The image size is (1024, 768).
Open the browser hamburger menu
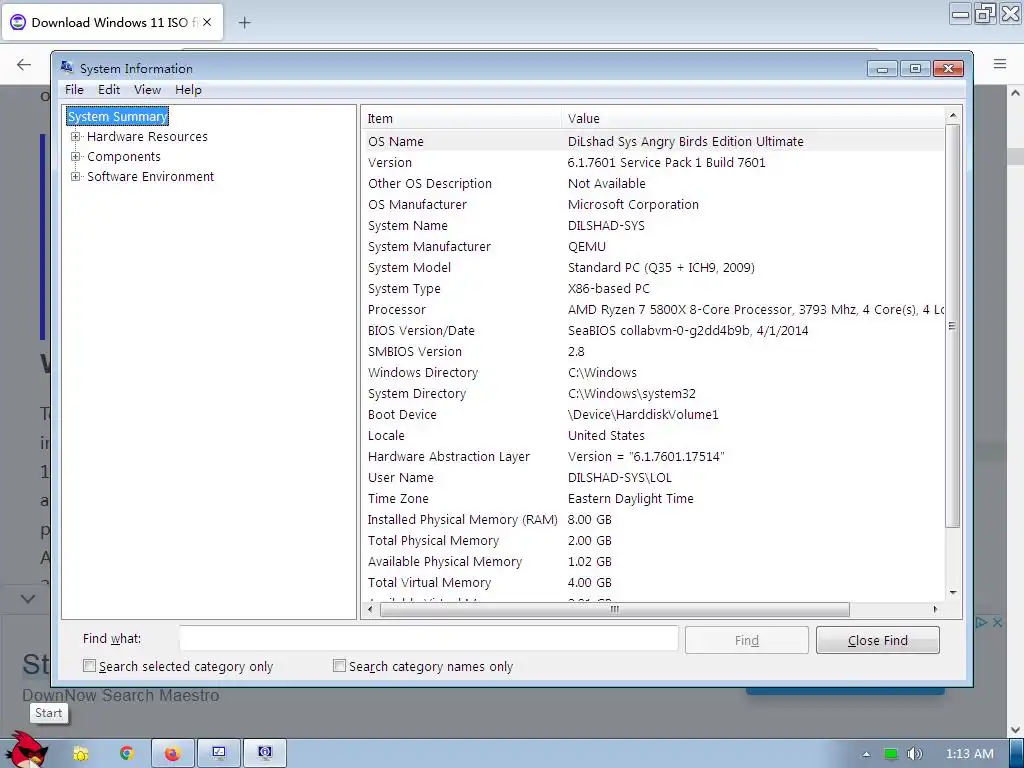pyautogui.click(x=1000, y=64)
